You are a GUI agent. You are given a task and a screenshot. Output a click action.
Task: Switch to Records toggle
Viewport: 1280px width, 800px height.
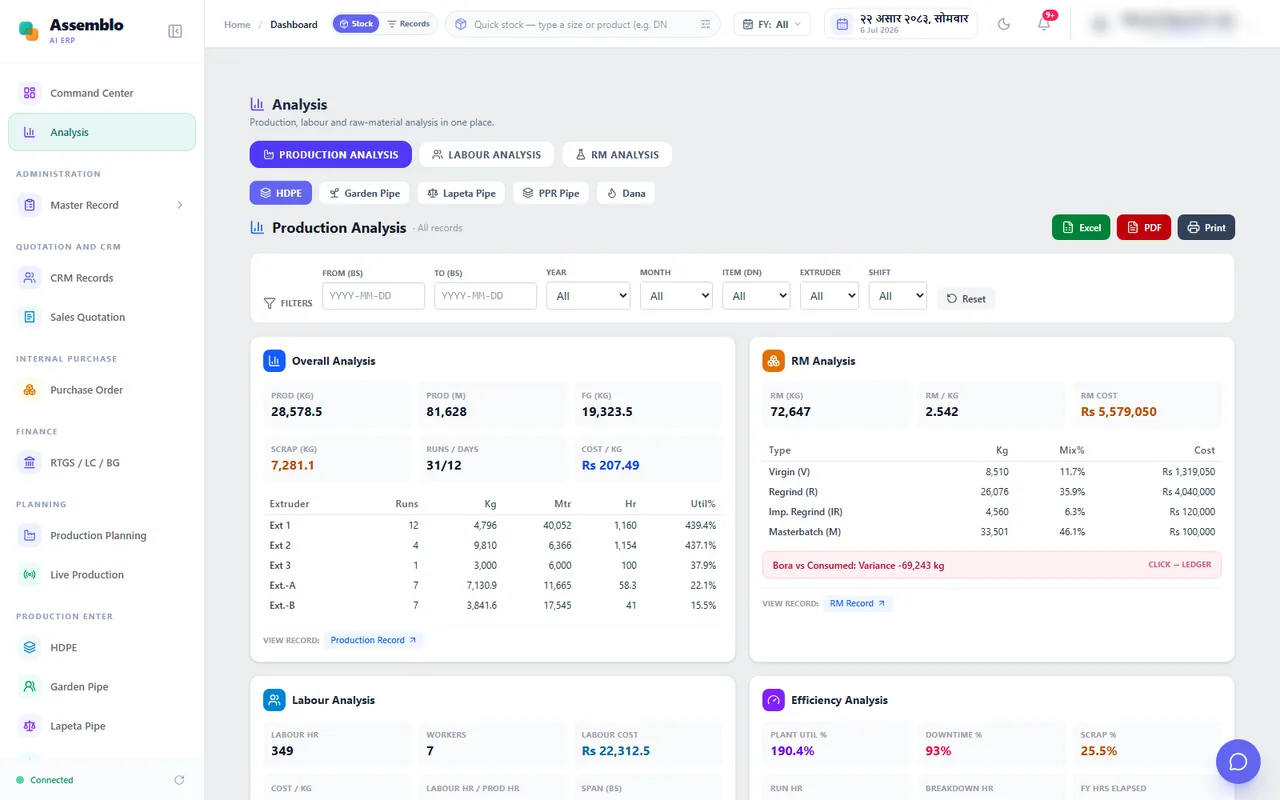tap(408, 24)
